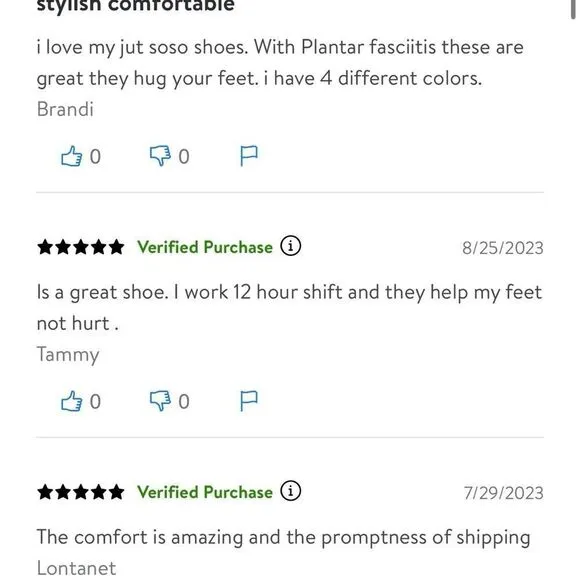The image size is (580, 580).
Task: Click the 8/25/2023 review date
Action: point(503,248)
